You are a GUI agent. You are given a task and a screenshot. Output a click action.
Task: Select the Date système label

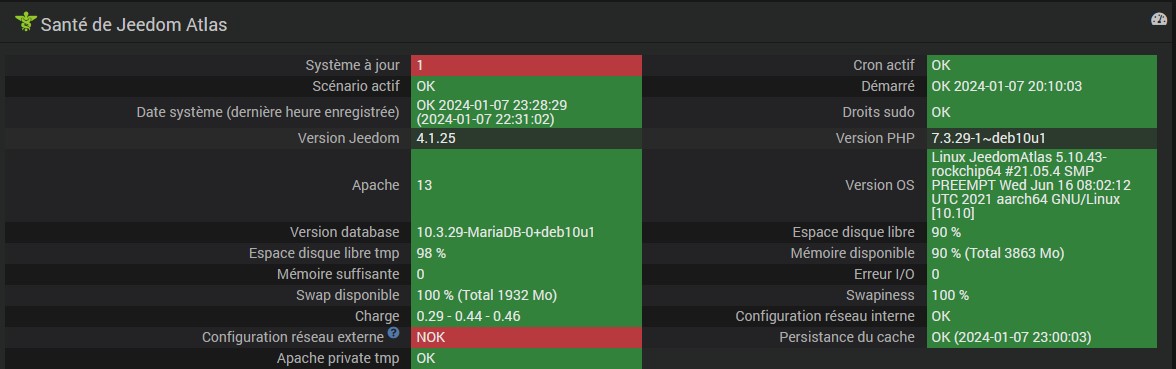pyautogui.click(x=268, y=112)
